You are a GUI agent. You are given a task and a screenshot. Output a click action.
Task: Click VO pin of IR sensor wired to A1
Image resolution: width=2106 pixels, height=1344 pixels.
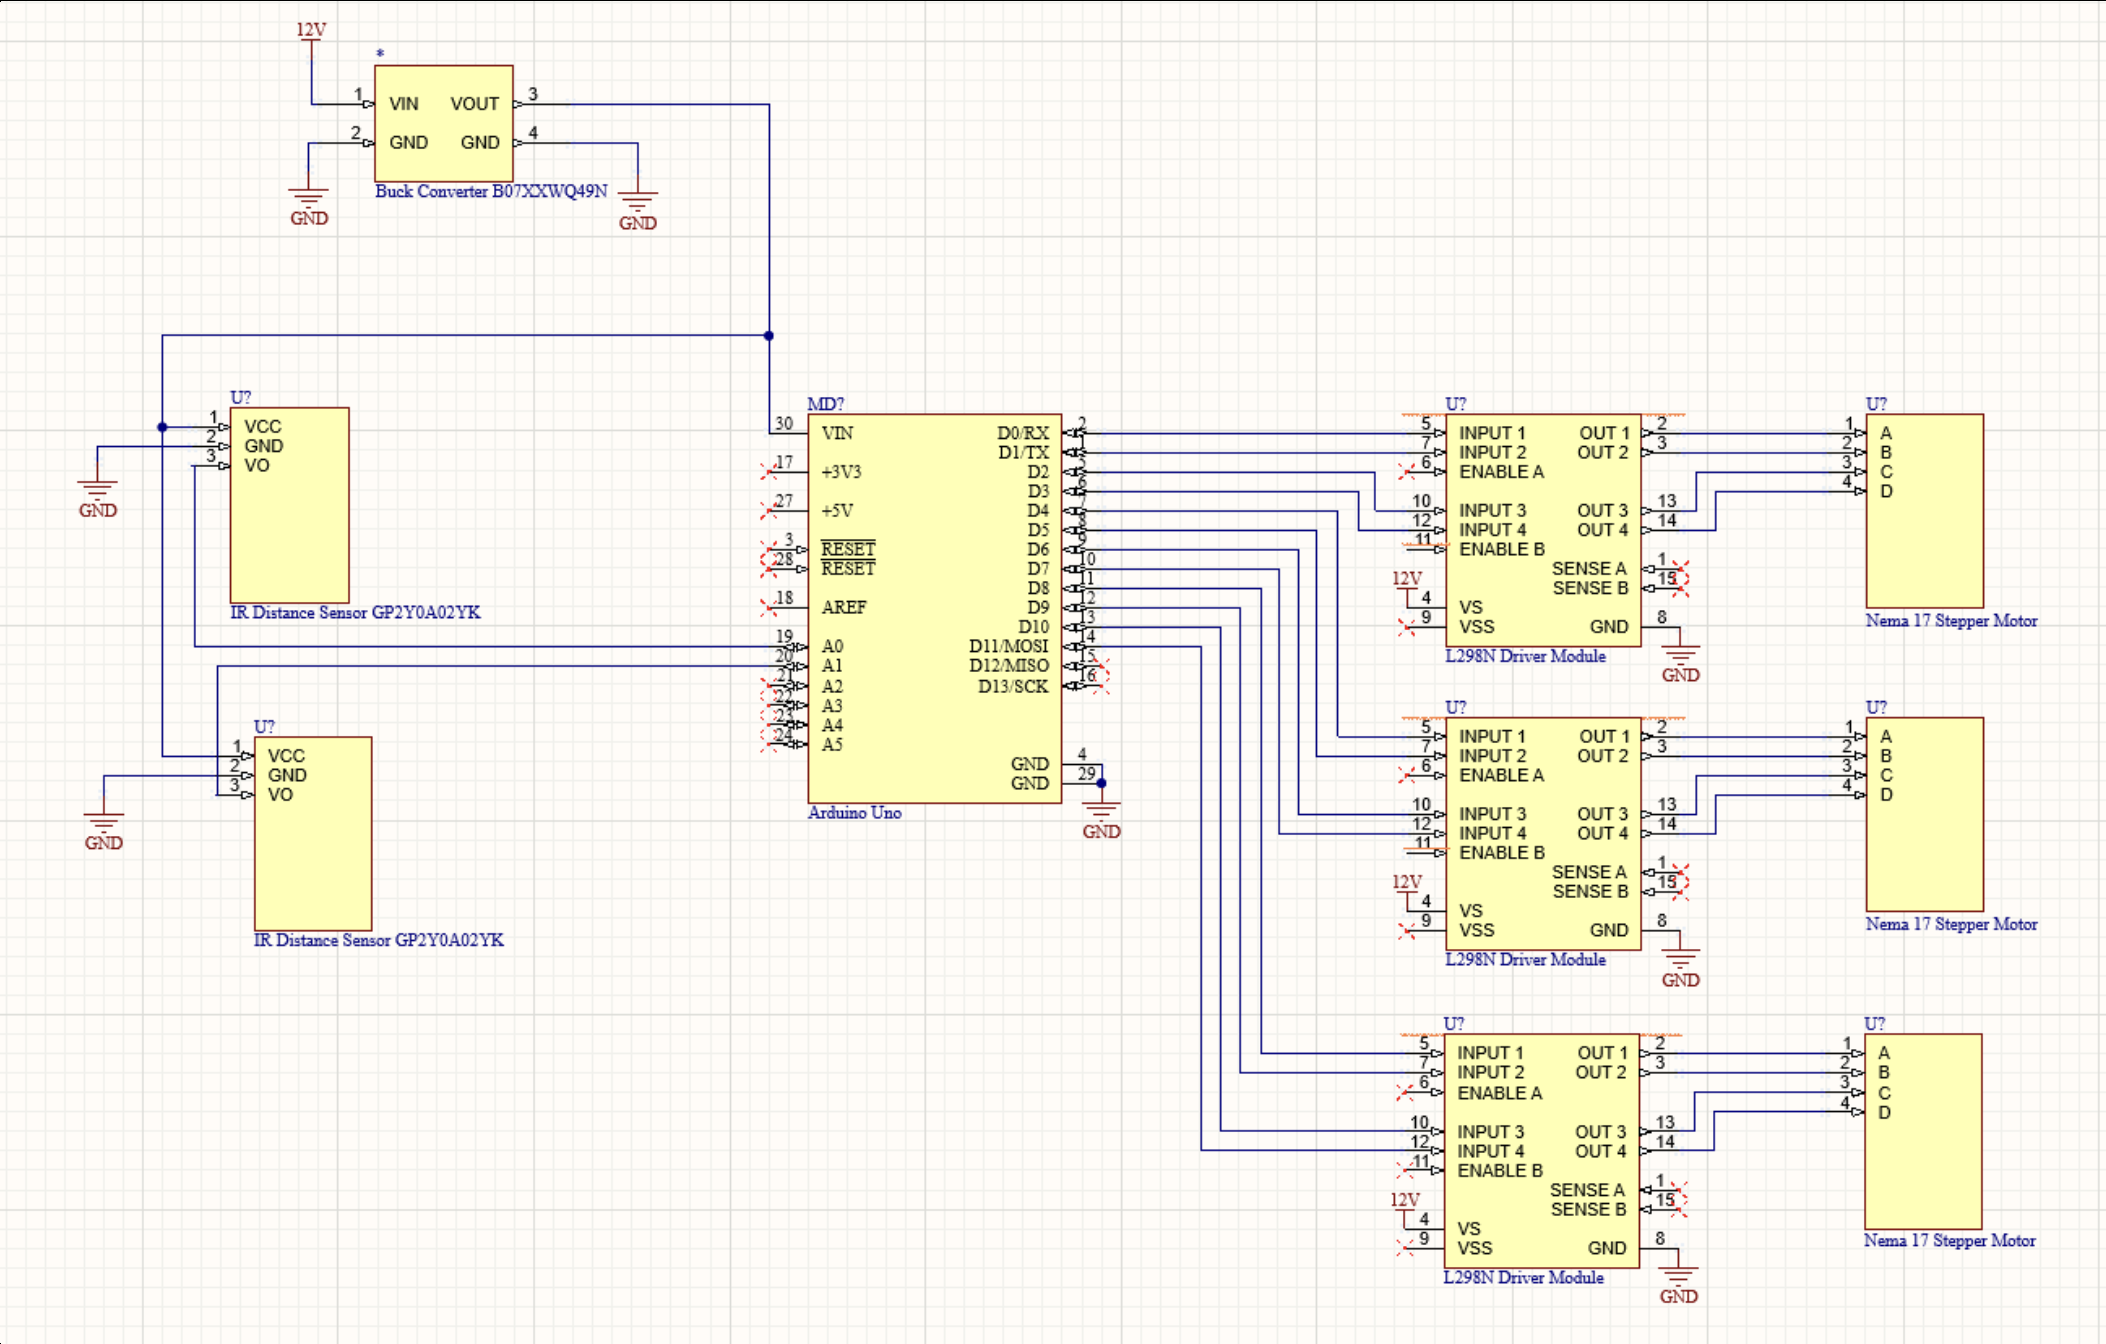tap(280, 795)
